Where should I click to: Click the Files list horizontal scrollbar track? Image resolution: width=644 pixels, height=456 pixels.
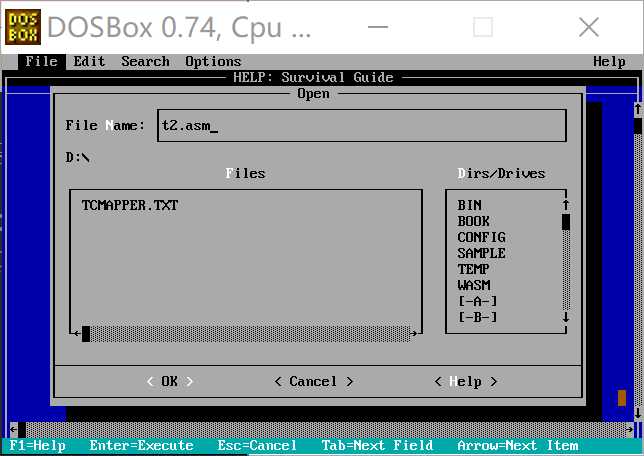pos(250,334)
